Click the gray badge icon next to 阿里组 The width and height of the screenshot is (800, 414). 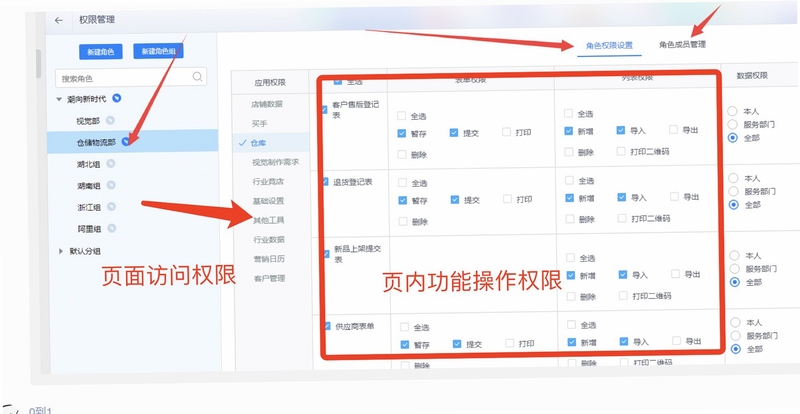(x=111, y=228)
